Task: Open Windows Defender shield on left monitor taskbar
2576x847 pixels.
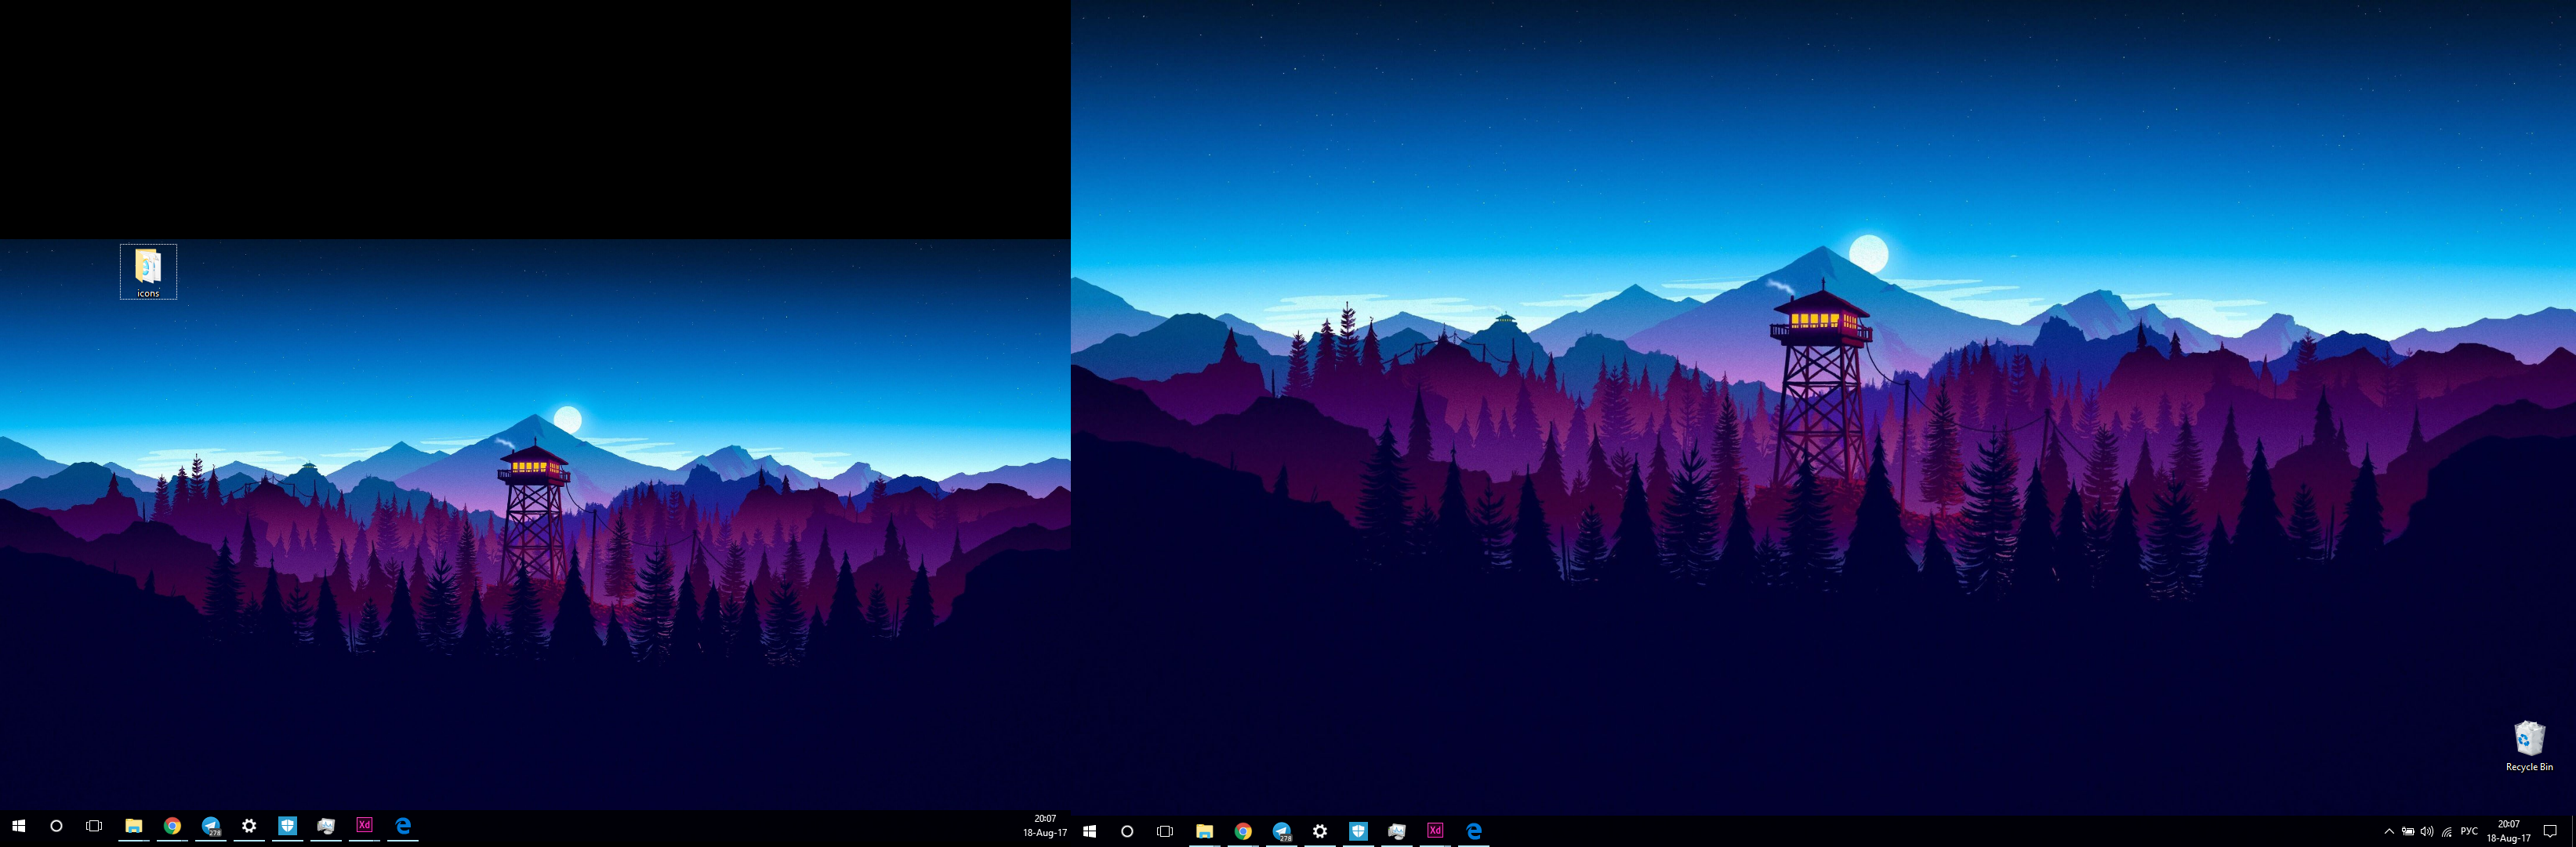Action: (x=287, y=826)
